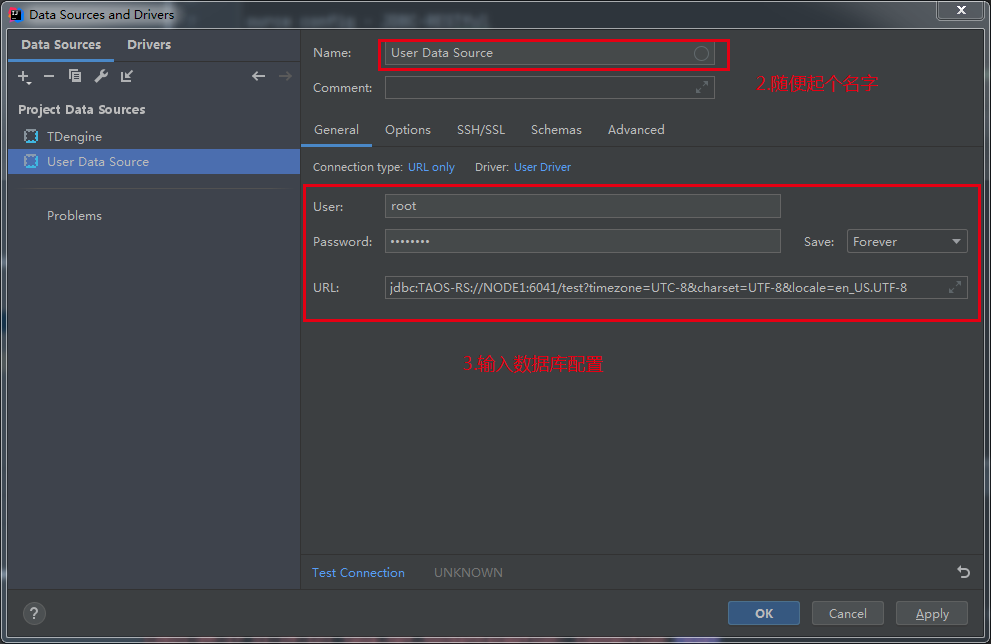Click the import data sources icon
Viewport: 991px width, 644px height.
pos(126,76)
